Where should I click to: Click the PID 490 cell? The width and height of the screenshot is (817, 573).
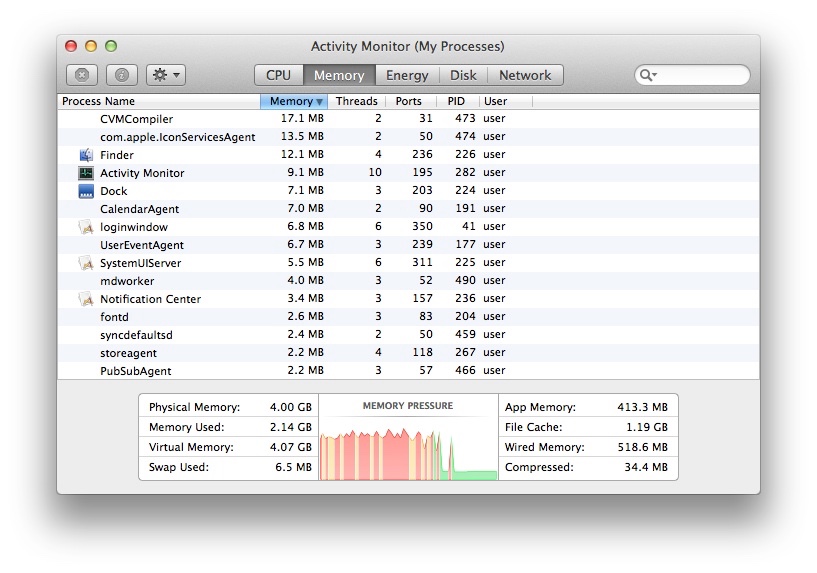(465, 280)
